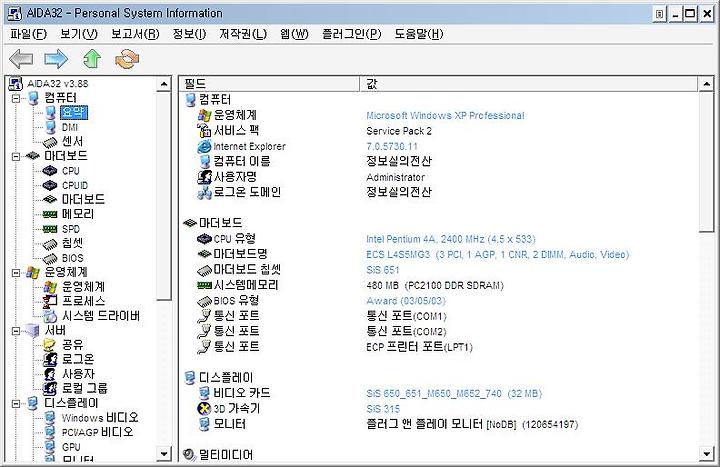
Task: Select the 480 MB (PC2100 DDR SDRAM) value
Action: [x=435, y=286]
